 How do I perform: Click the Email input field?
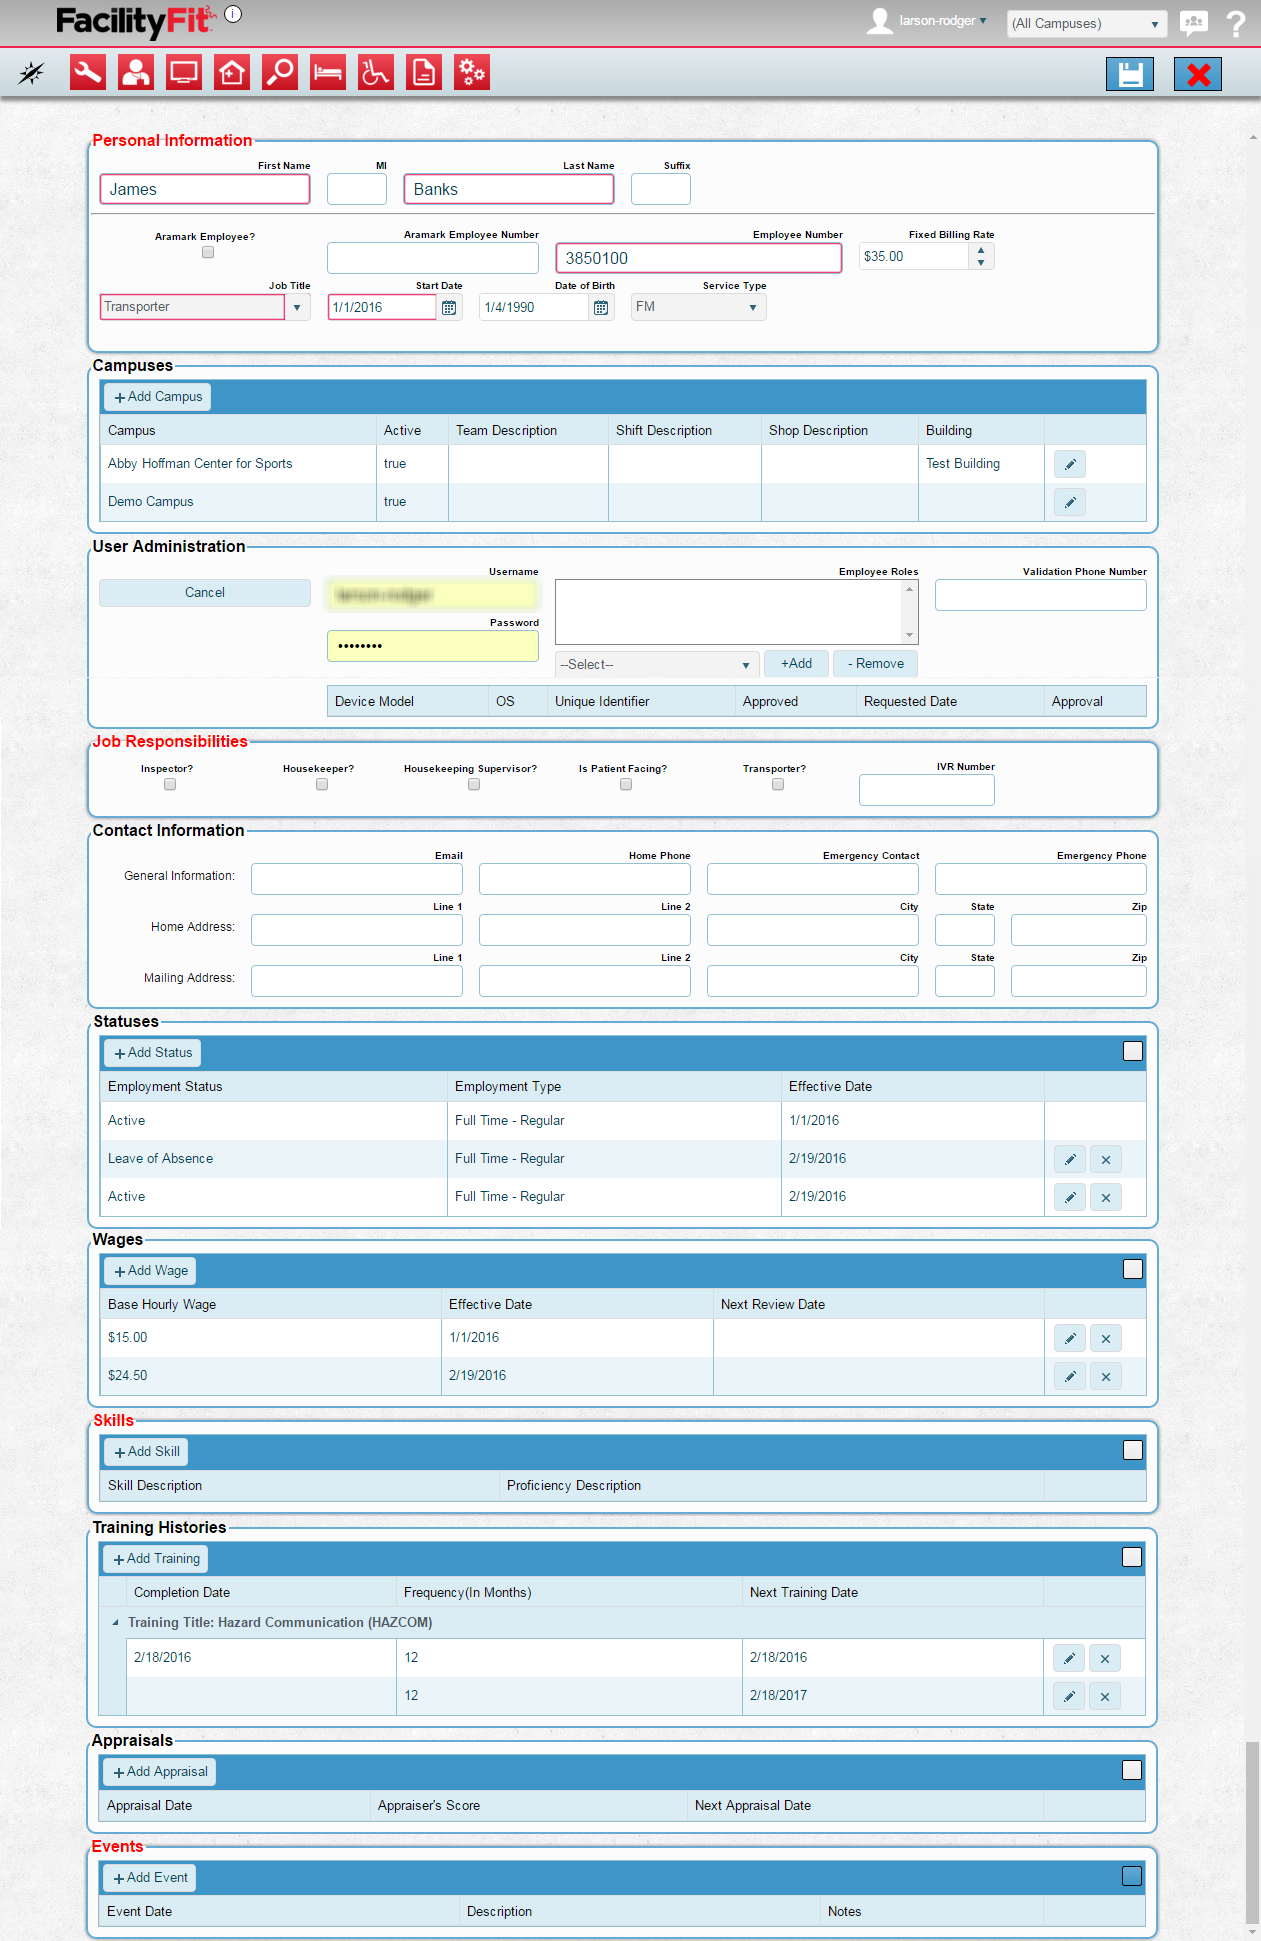click(357, 879)
